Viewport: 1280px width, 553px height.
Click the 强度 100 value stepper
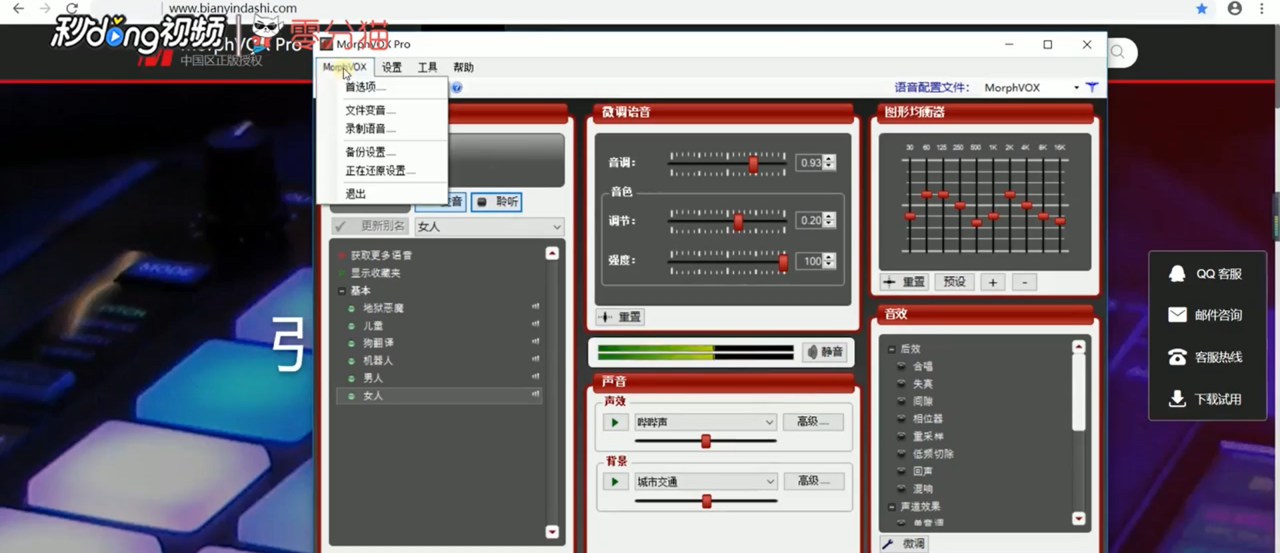tap(829, 261)
